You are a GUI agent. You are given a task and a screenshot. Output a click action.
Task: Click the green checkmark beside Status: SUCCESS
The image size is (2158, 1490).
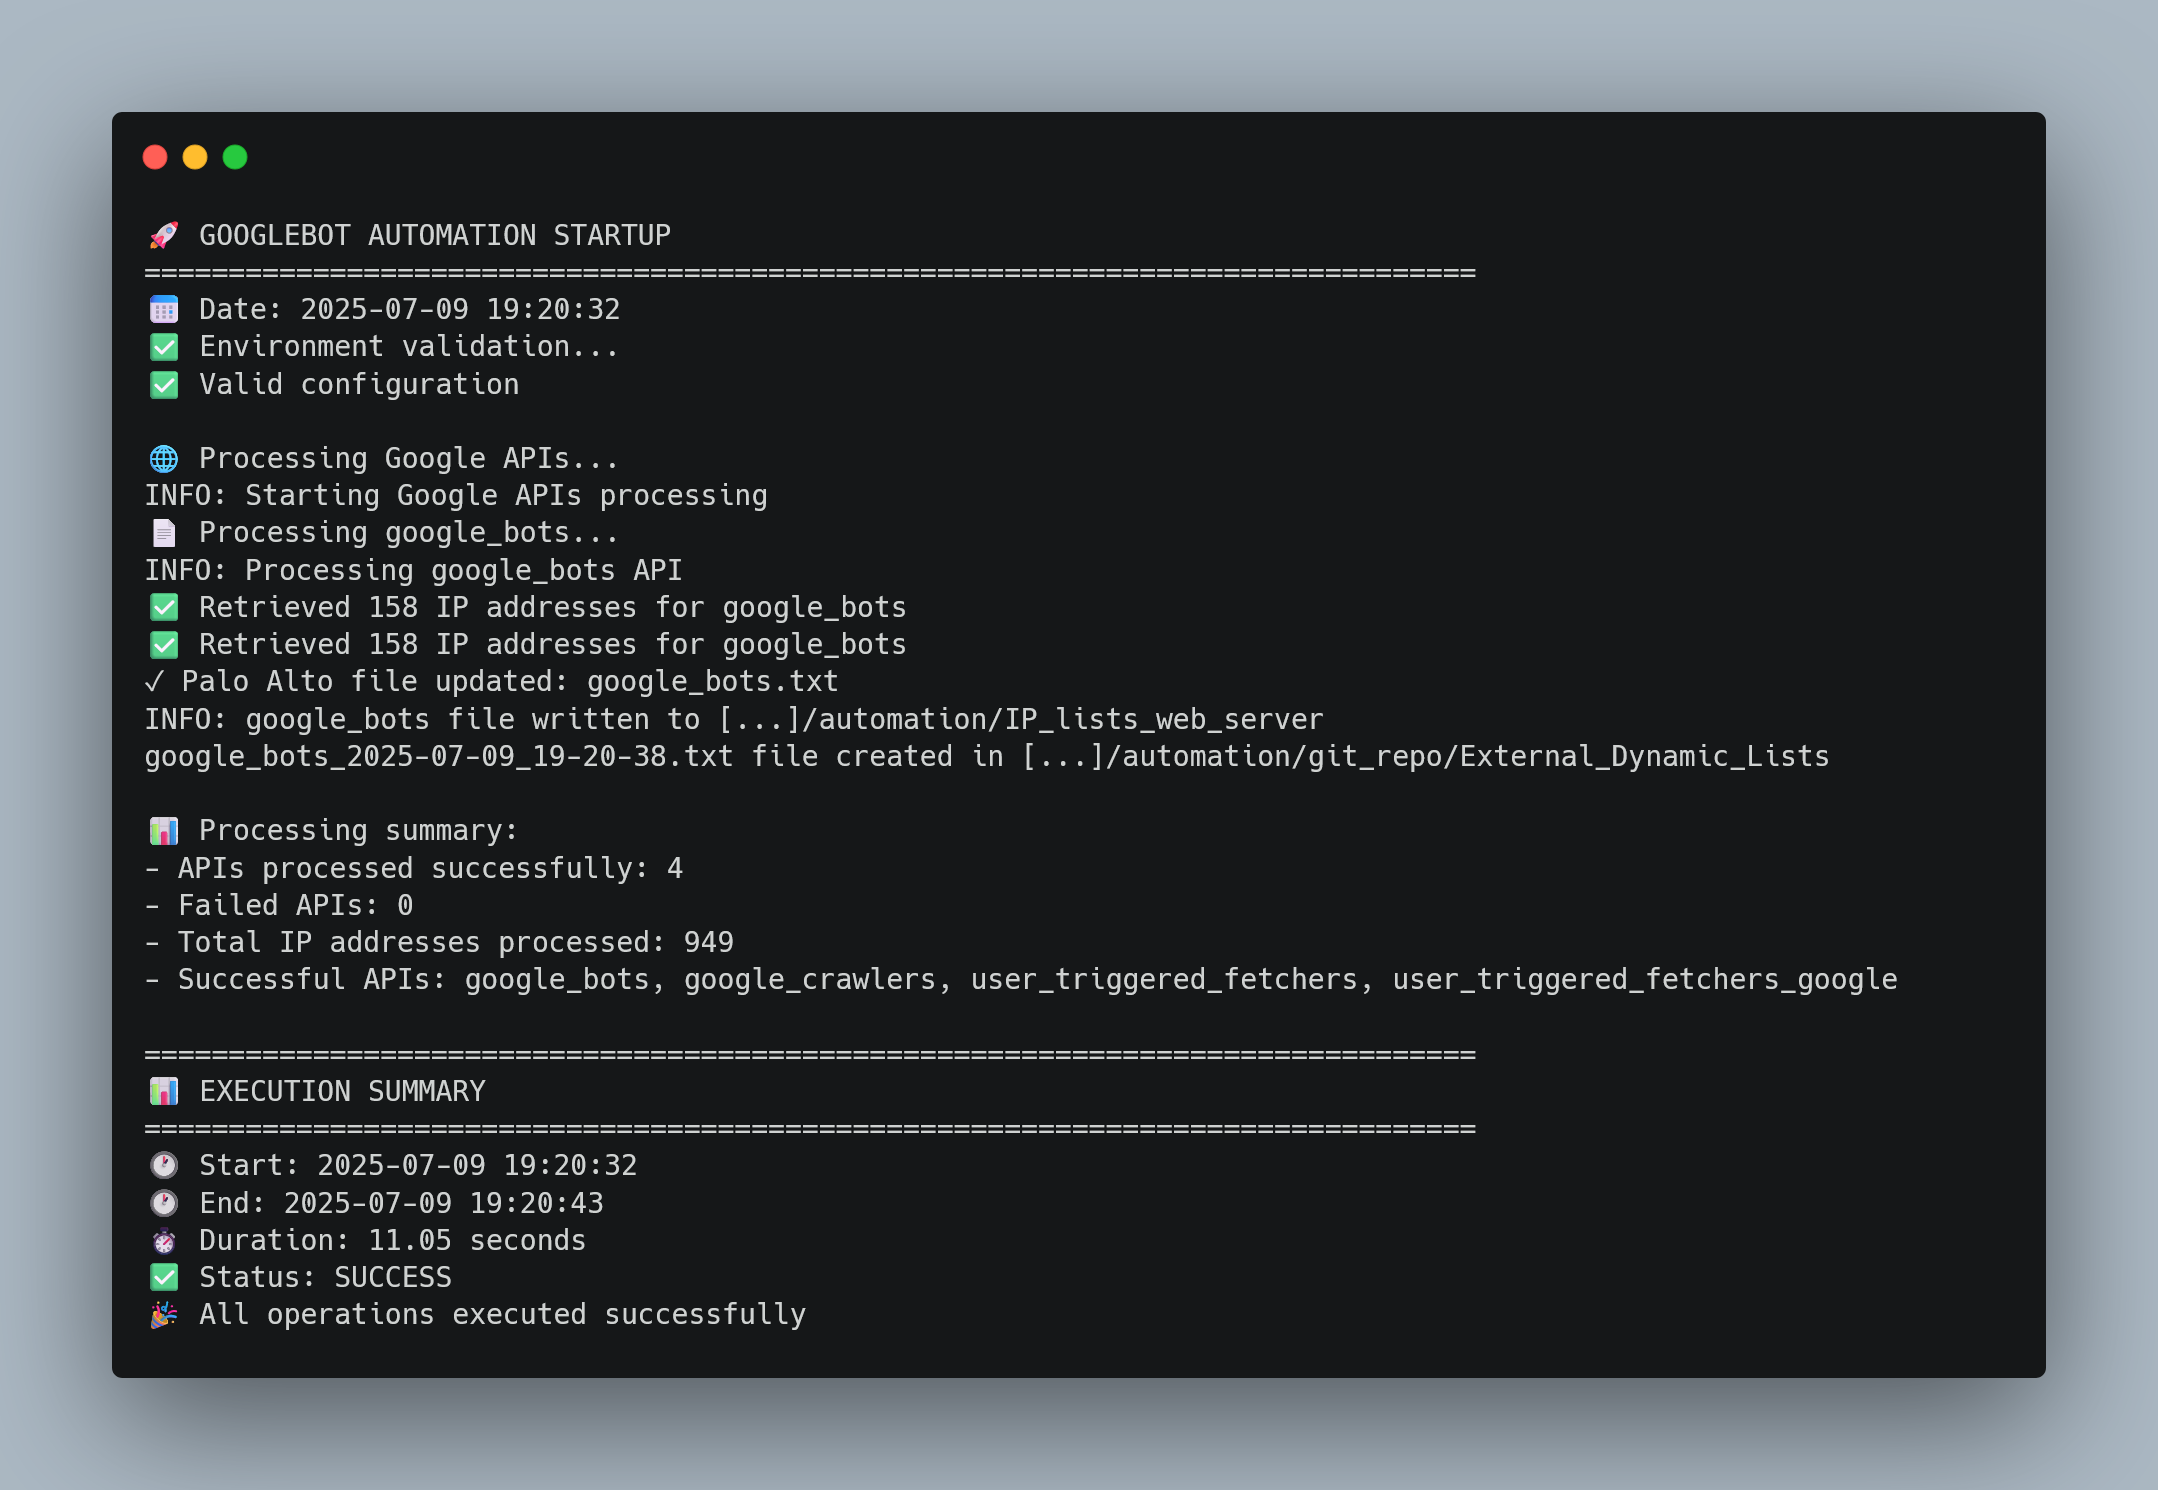click(164, 1277)
